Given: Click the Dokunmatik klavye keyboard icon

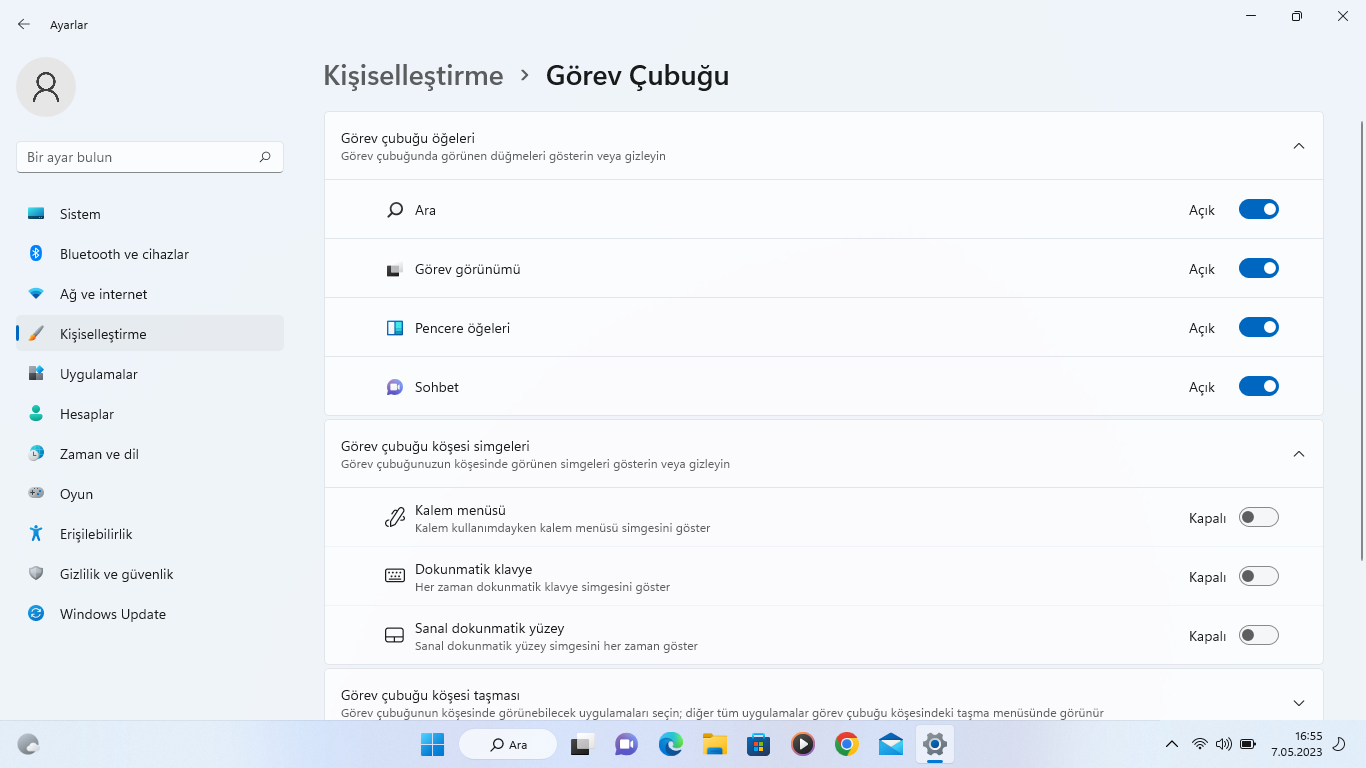Looking at the screenshot, I should coord(395,576).
